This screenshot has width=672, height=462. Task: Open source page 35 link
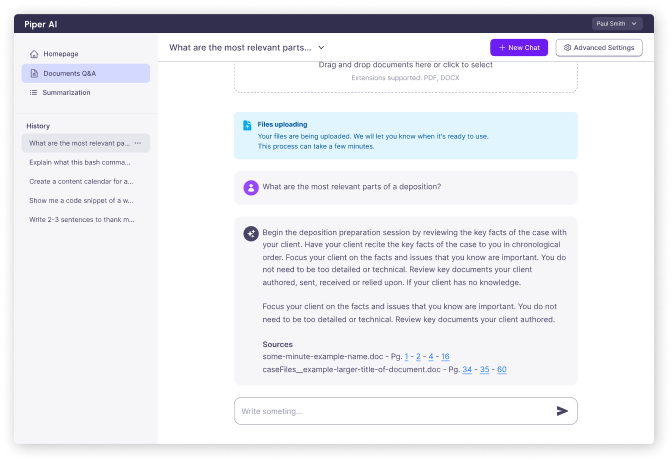485,369
